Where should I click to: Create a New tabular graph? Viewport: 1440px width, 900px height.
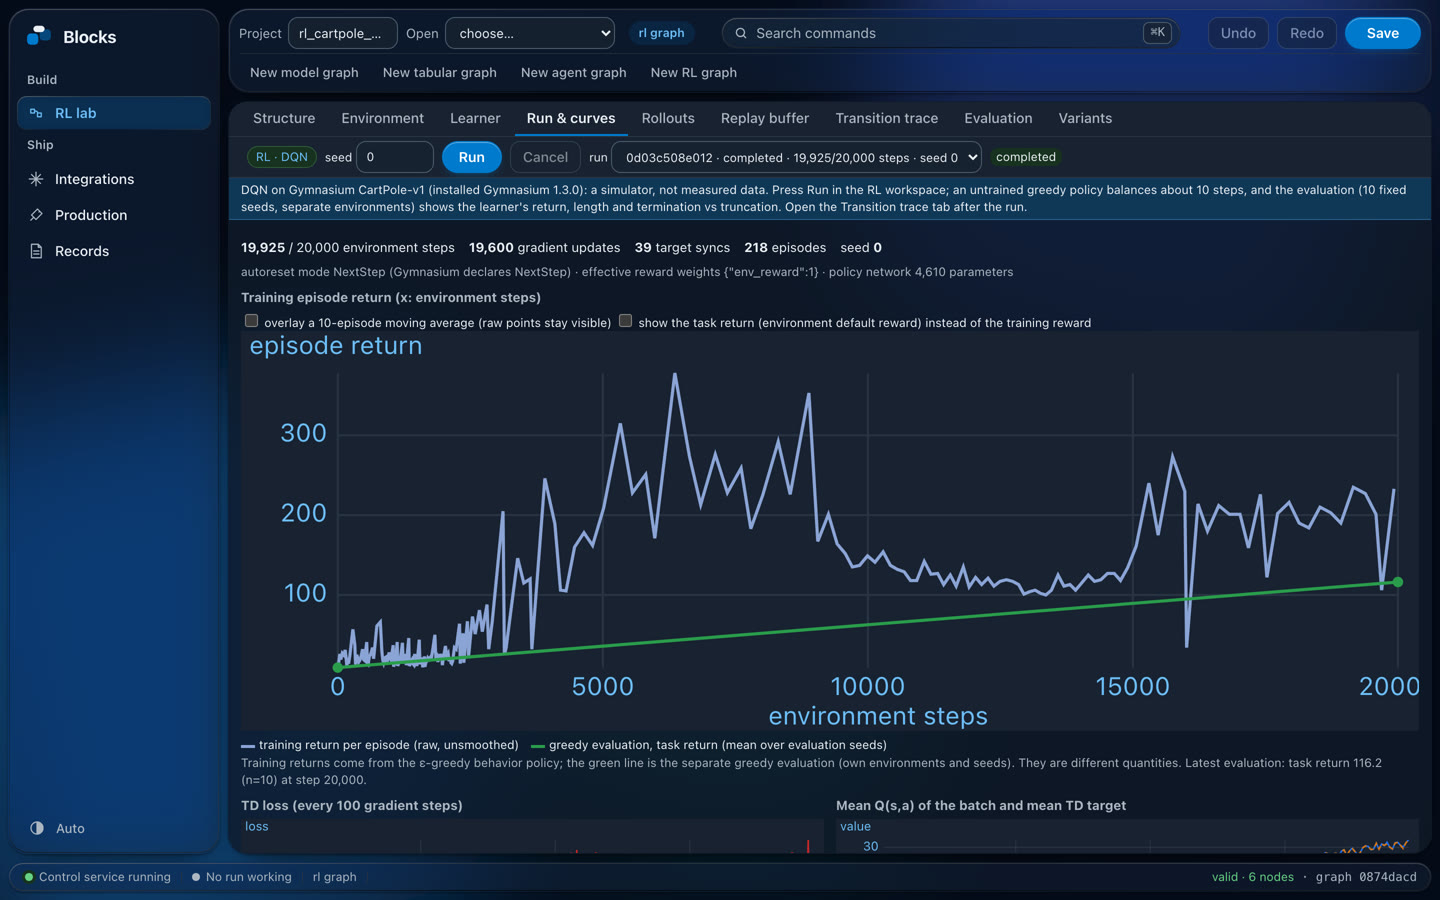[439, 72]
